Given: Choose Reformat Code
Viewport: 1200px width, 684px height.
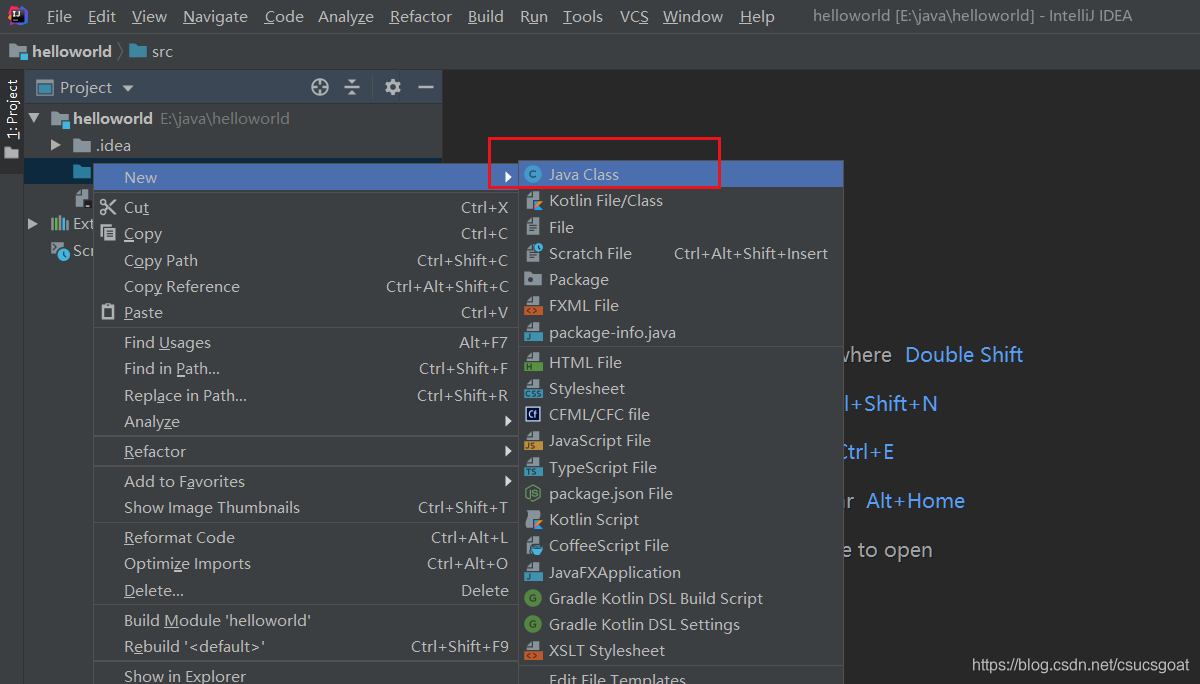Looking at the screenshot, I should click(x=305, y=538).
